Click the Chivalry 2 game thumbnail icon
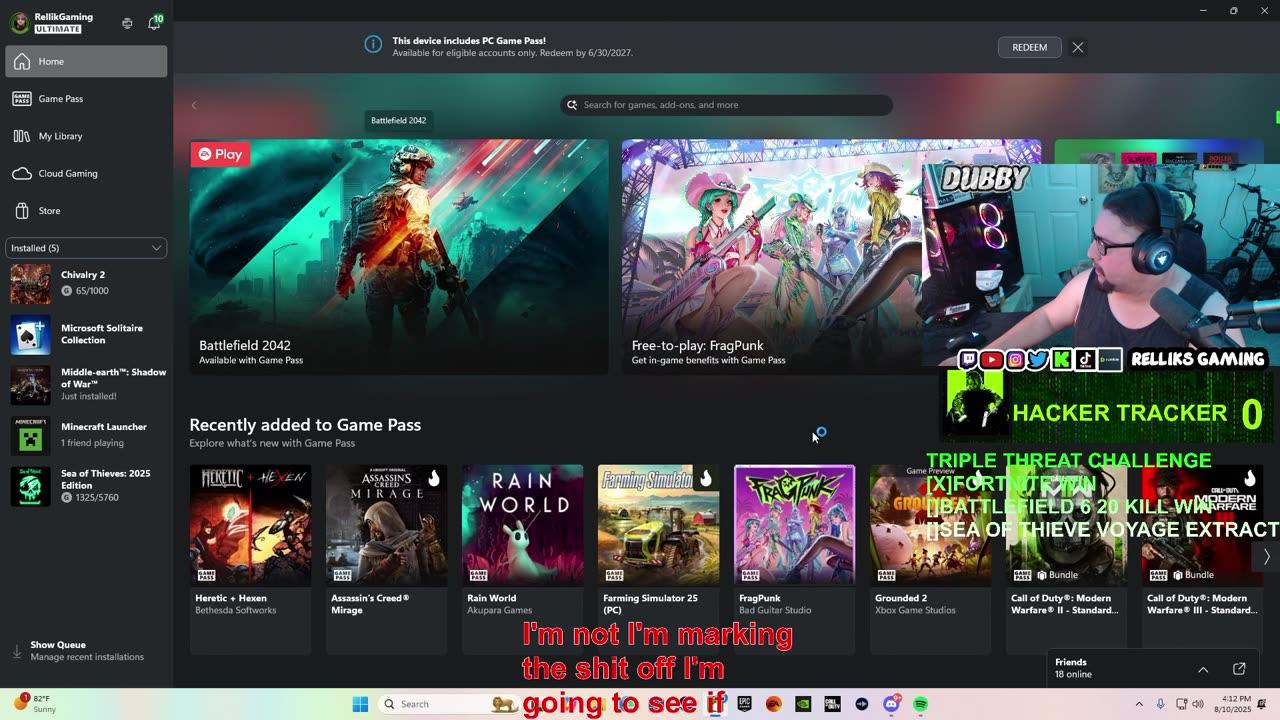Image resolution: width=1280 pixels, height=720 pixels. pos(30,284)
